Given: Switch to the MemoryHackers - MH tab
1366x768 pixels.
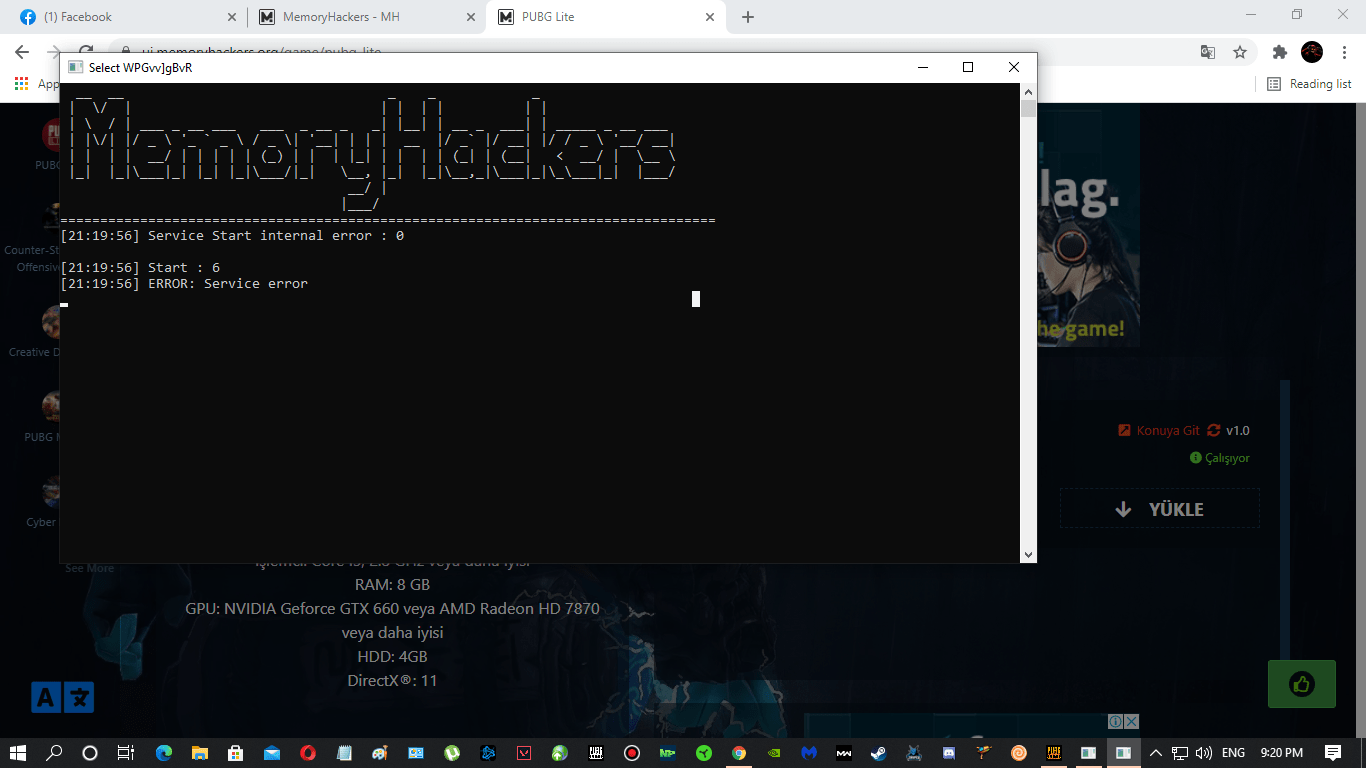Looking at the screenshot, I should [366, 17].
